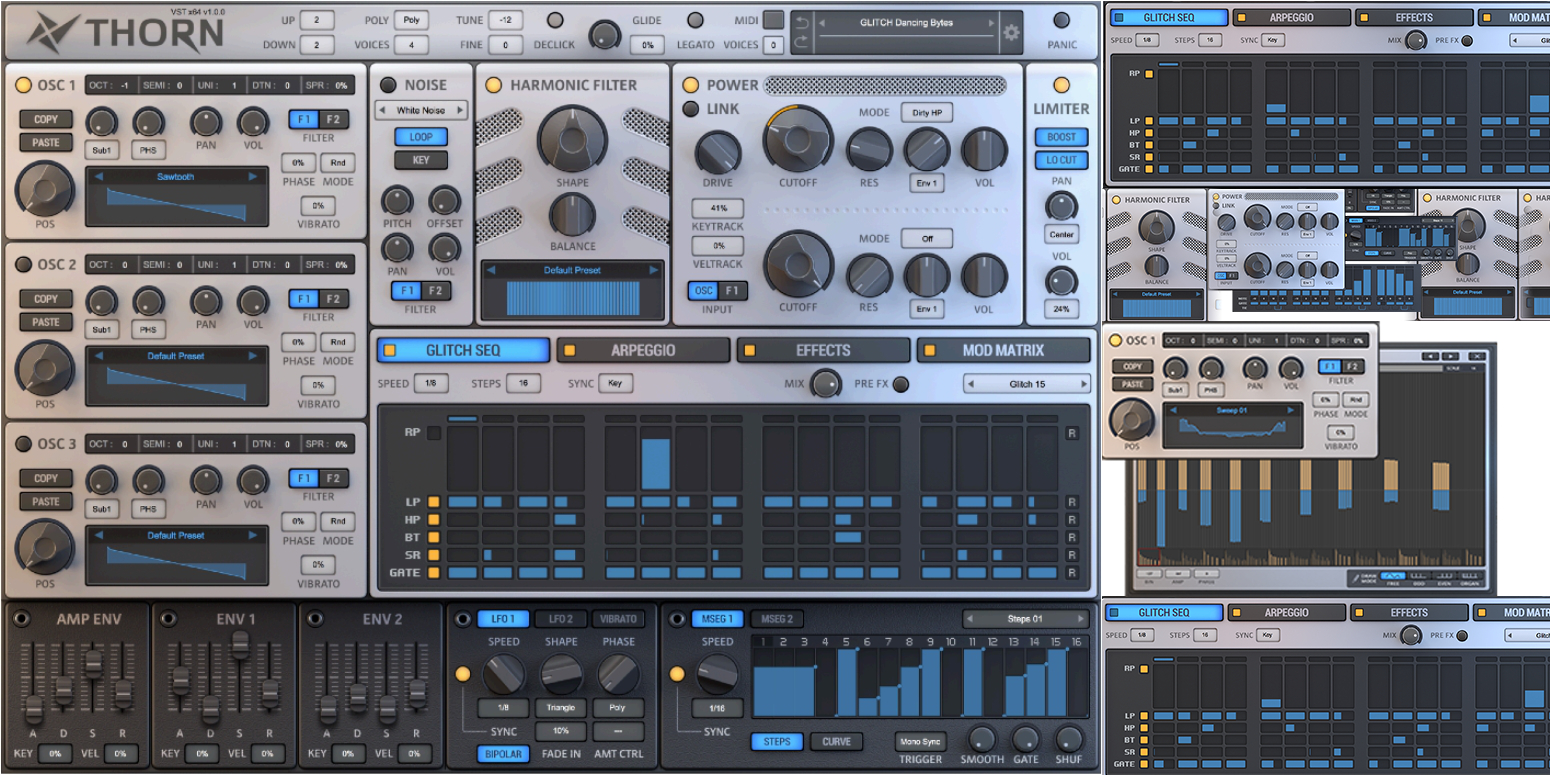
Task: Hit the PANIC button
Action: [x=1062, y=21]
